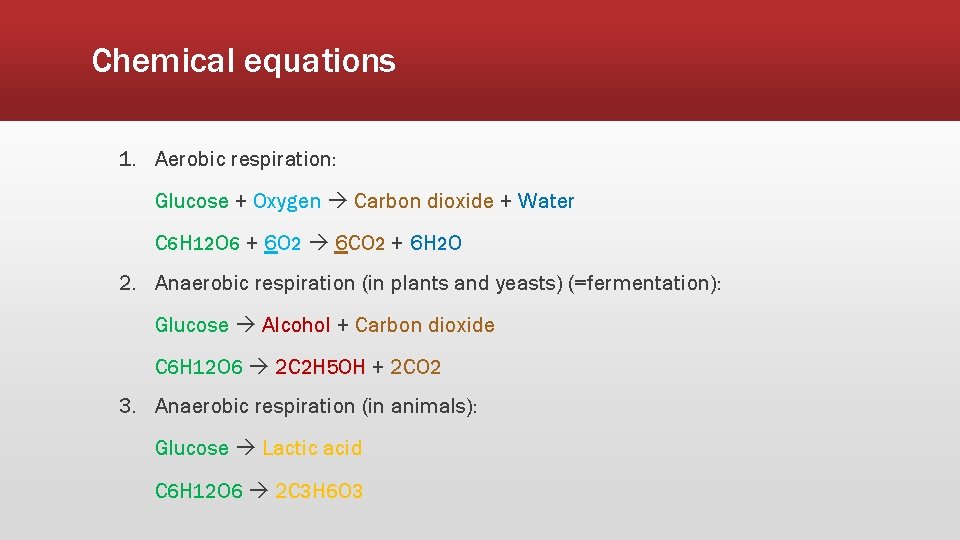Click the 2CO2 formula term

pyautogui.click(x=415, y=367)
